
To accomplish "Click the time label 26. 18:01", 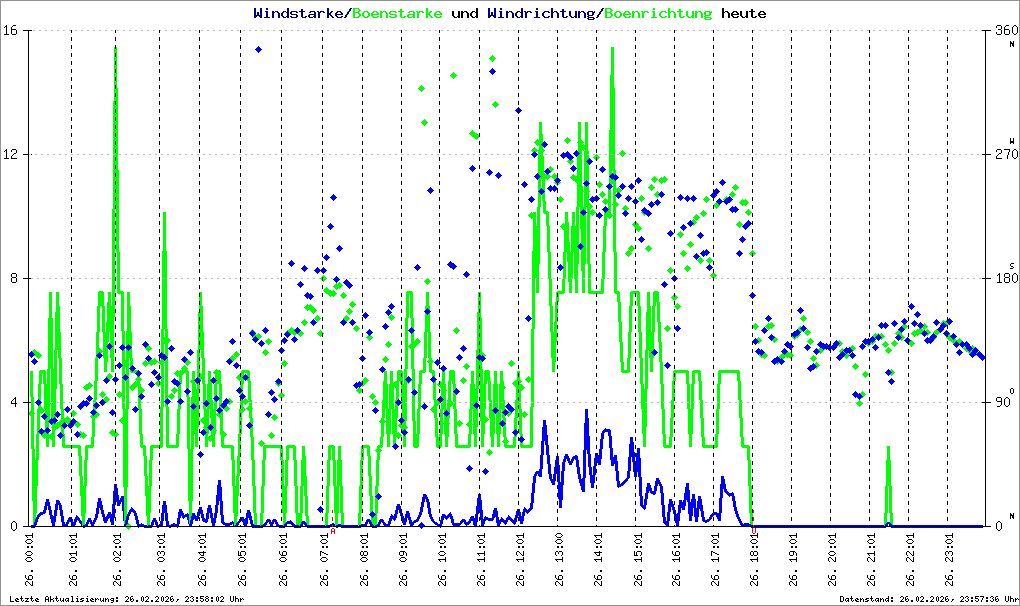I will [x=754, y=559].
